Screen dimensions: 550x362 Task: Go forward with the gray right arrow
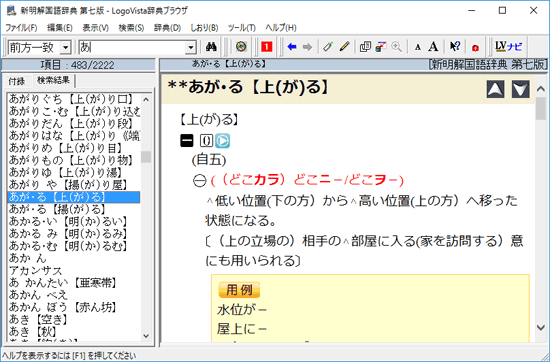[307, 47]
